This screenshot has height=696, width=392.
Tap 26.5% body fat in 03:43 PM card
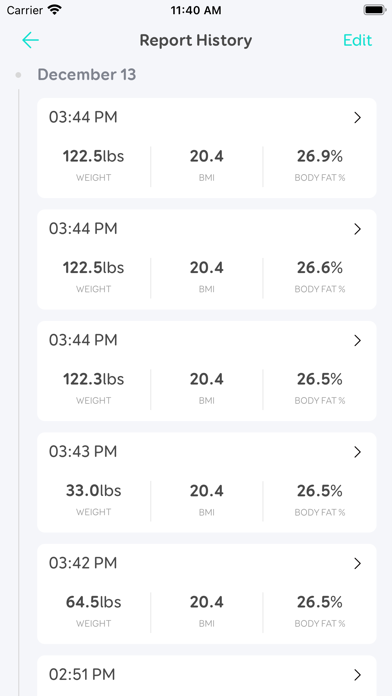point(320,490)
